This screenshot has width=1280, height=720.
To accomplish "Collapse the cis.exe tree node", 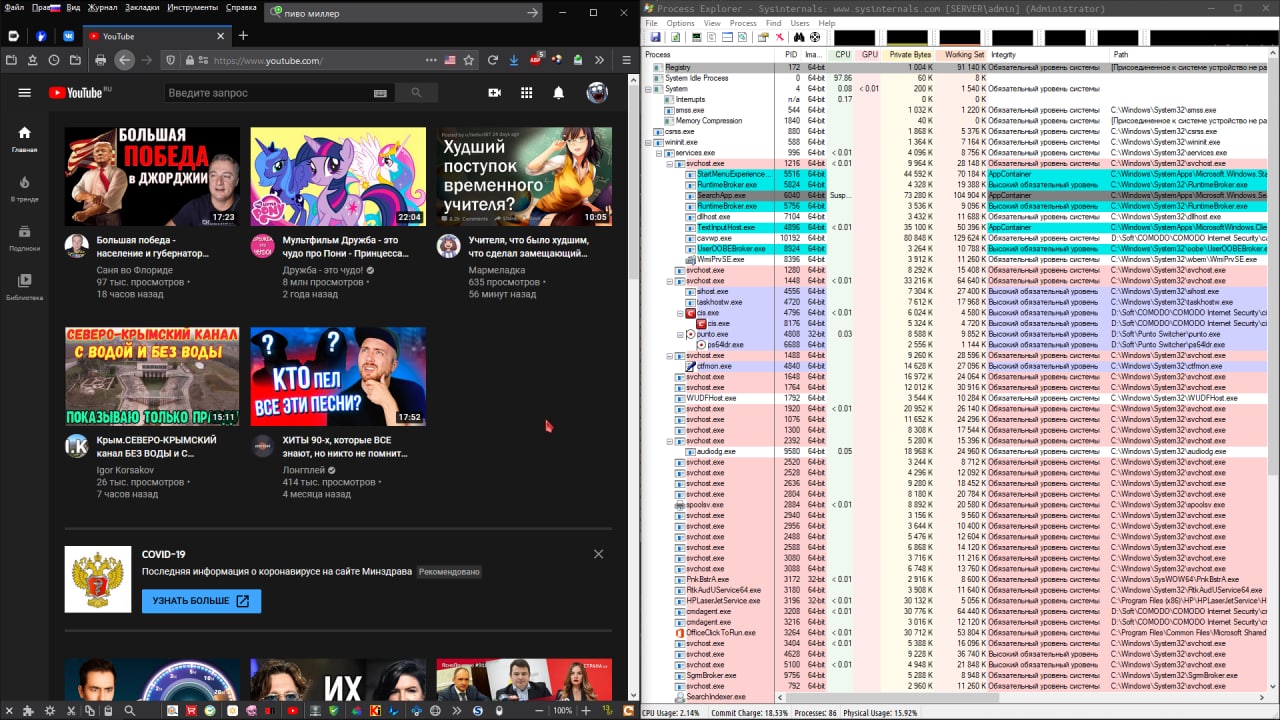I will [x=681, y=313].
